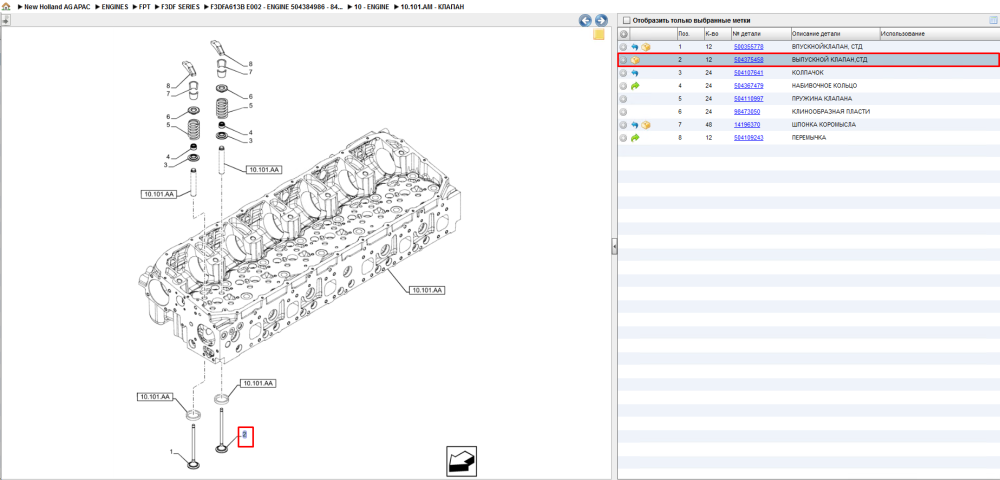Screen dimensions: 1000x480
Task: Open the table column settings icon
Action: point(992,20)
